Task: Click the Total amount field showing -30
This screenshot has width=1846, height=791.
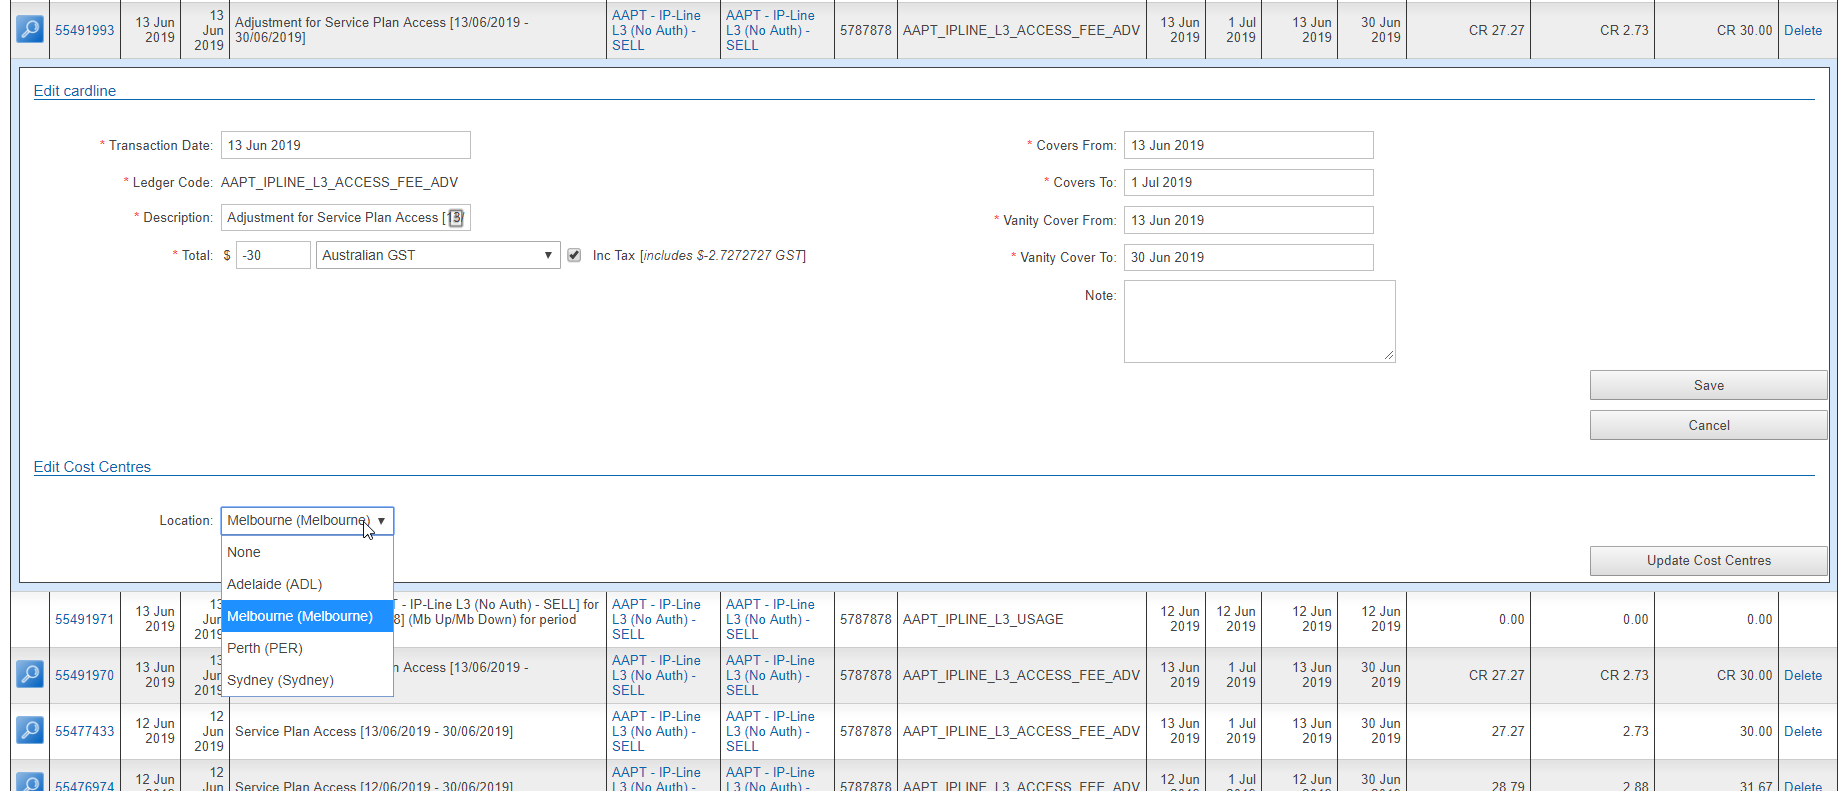Action: [x=273, y=256]
